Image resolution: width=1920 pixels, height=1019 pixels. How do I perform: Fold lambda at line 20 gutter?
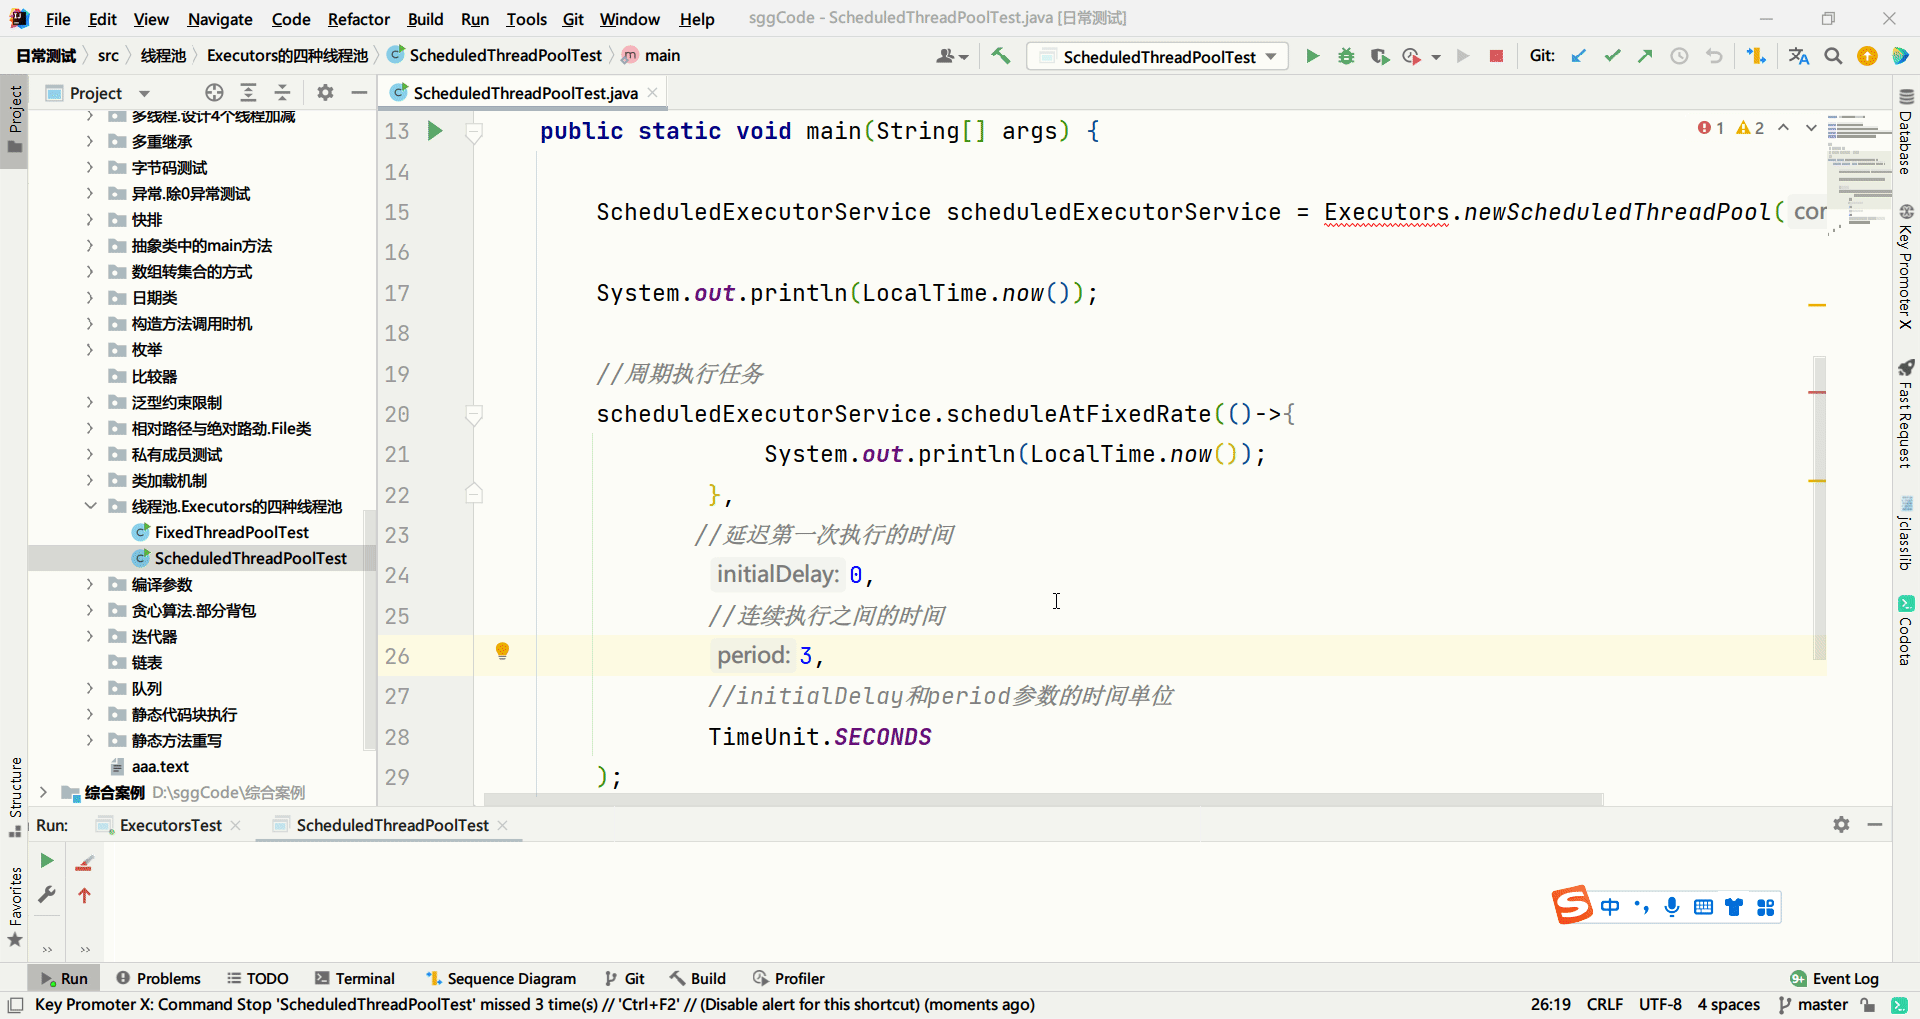click(475, 414)
